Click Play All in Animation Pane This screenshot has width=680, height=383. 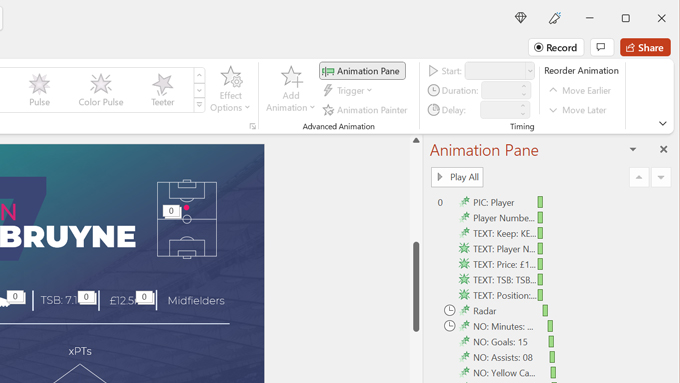pos(457,177)
